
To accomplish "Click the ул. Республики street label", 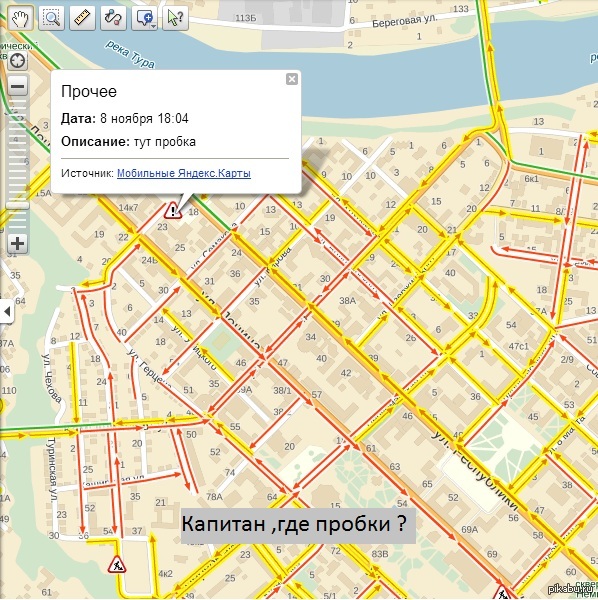I will pyautogui.click(x=475, y=471).
